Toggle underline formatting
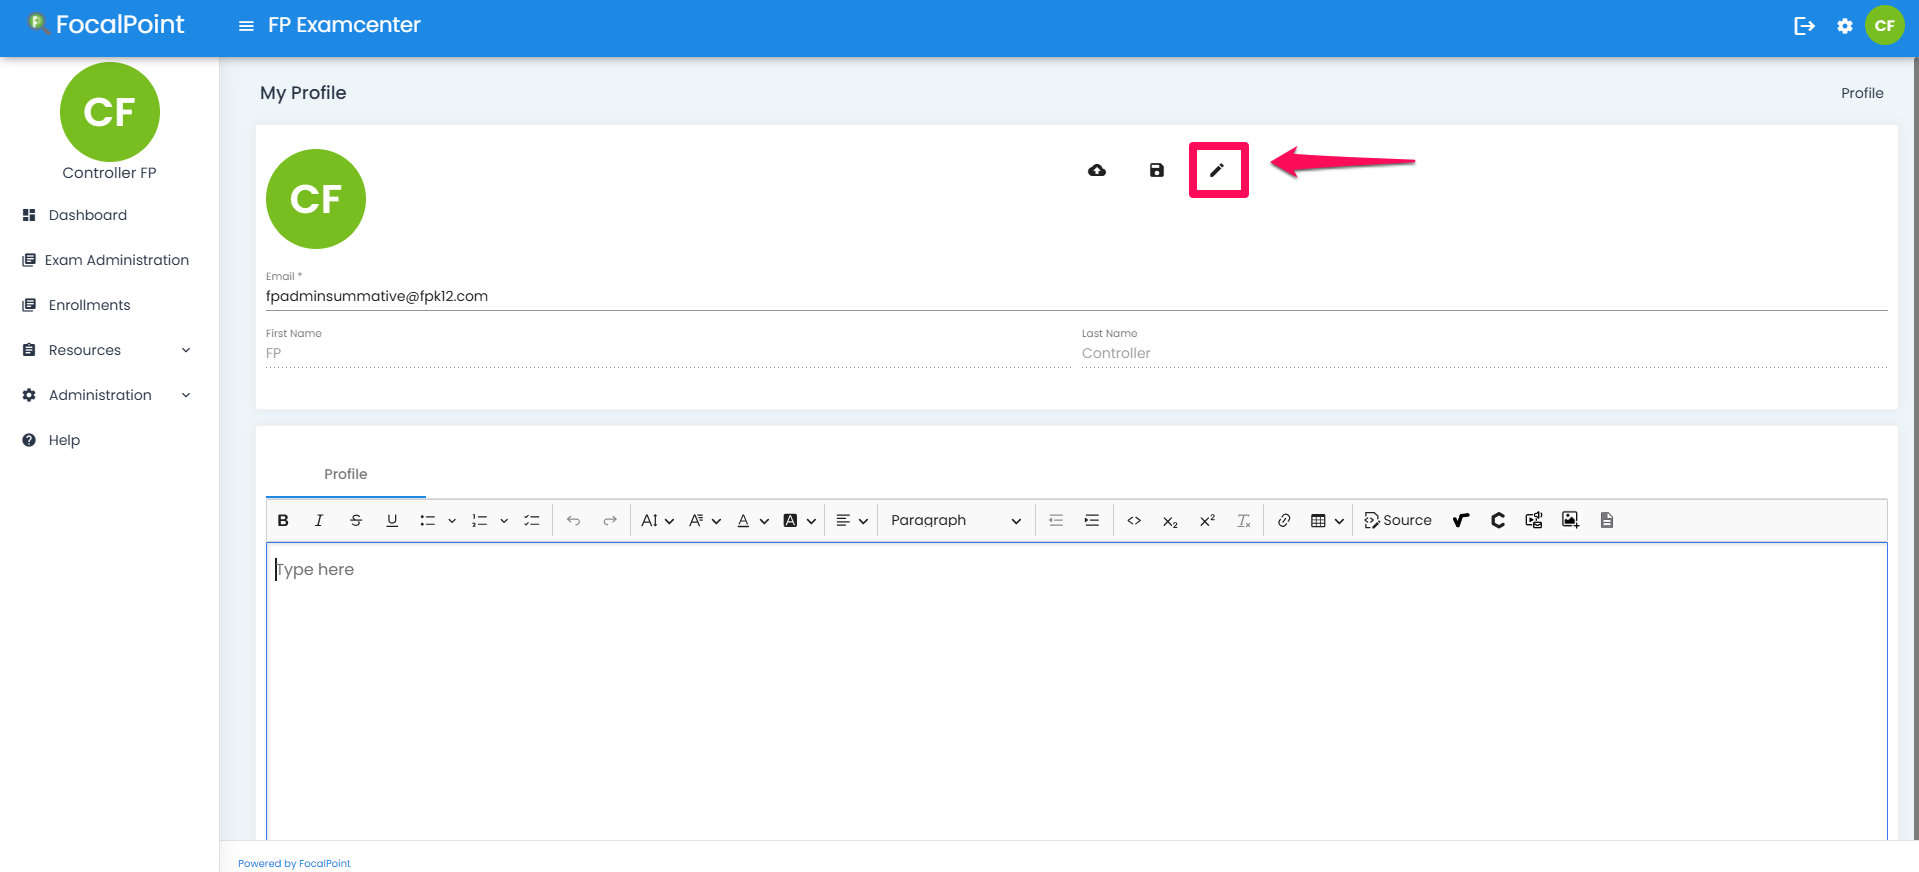Image resolution: width=1919 pixels, height=872 pixels. (x=392, y=520)
